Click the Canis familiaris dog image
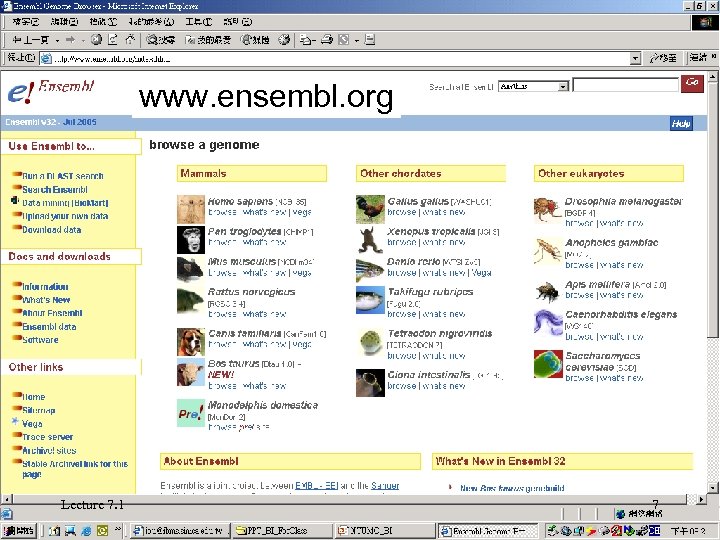The width and height of the screenshot is (720, 540). (191, 342)
